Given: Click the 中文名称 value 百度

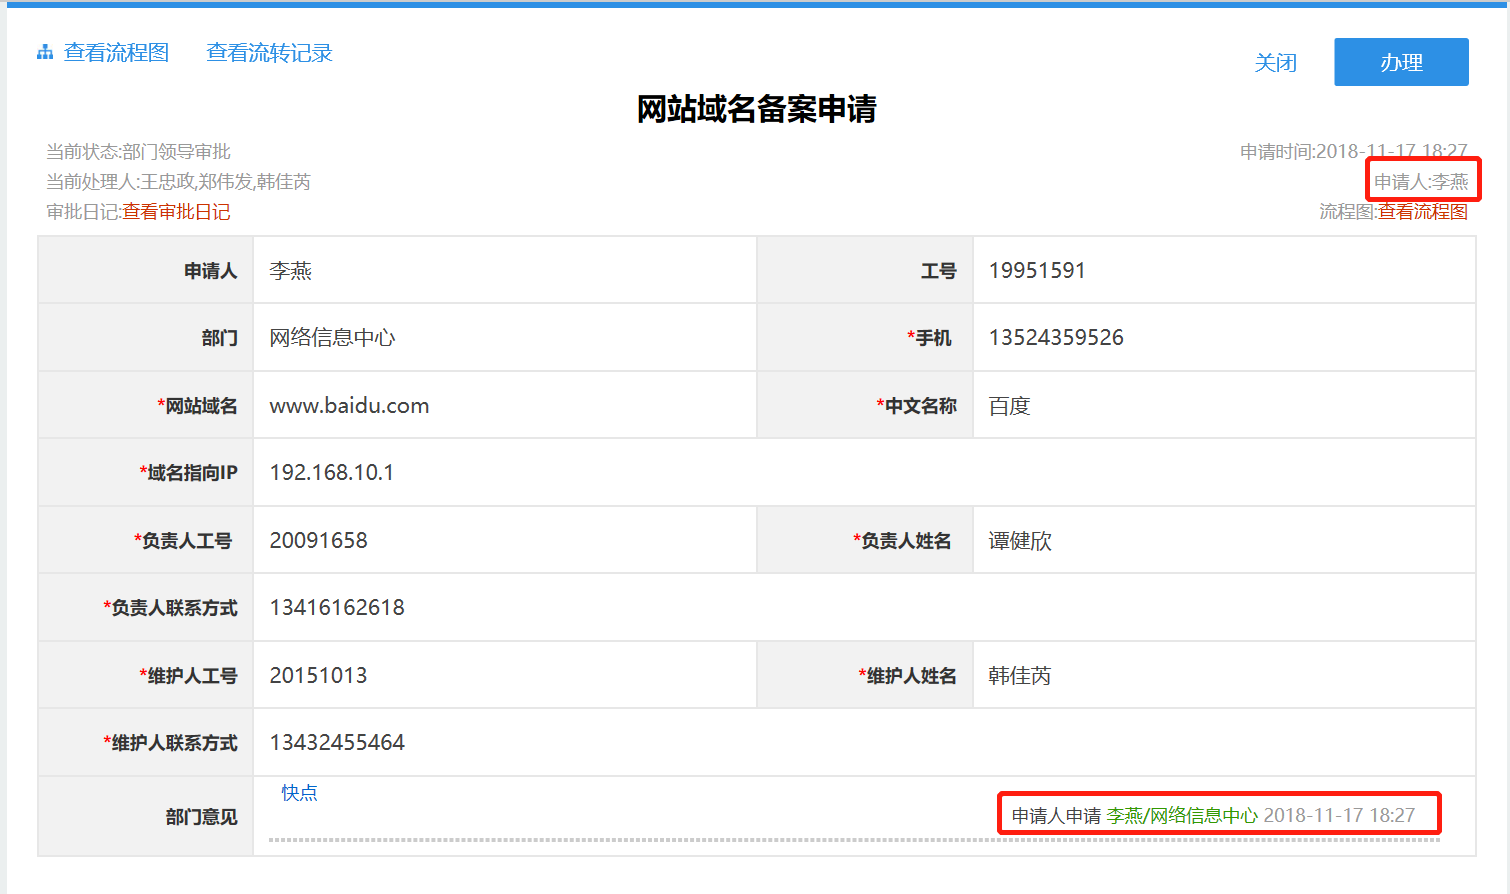Looking at the screenshot, I should tap(1009, 406).
